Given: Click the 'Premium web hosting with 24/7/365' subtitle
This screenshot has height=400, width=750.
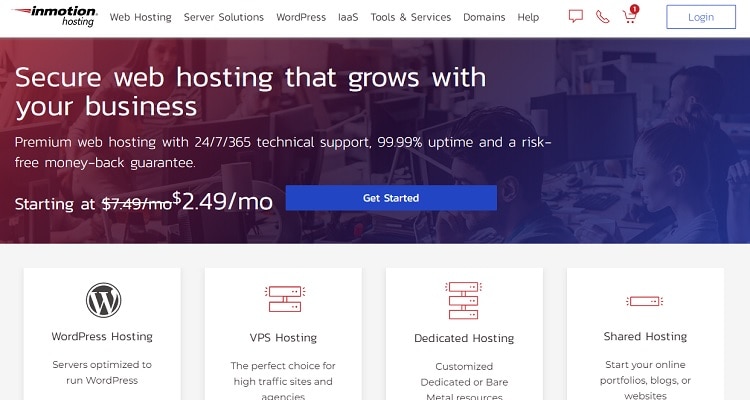Looking at the screenshot, I should pos(283,152).
